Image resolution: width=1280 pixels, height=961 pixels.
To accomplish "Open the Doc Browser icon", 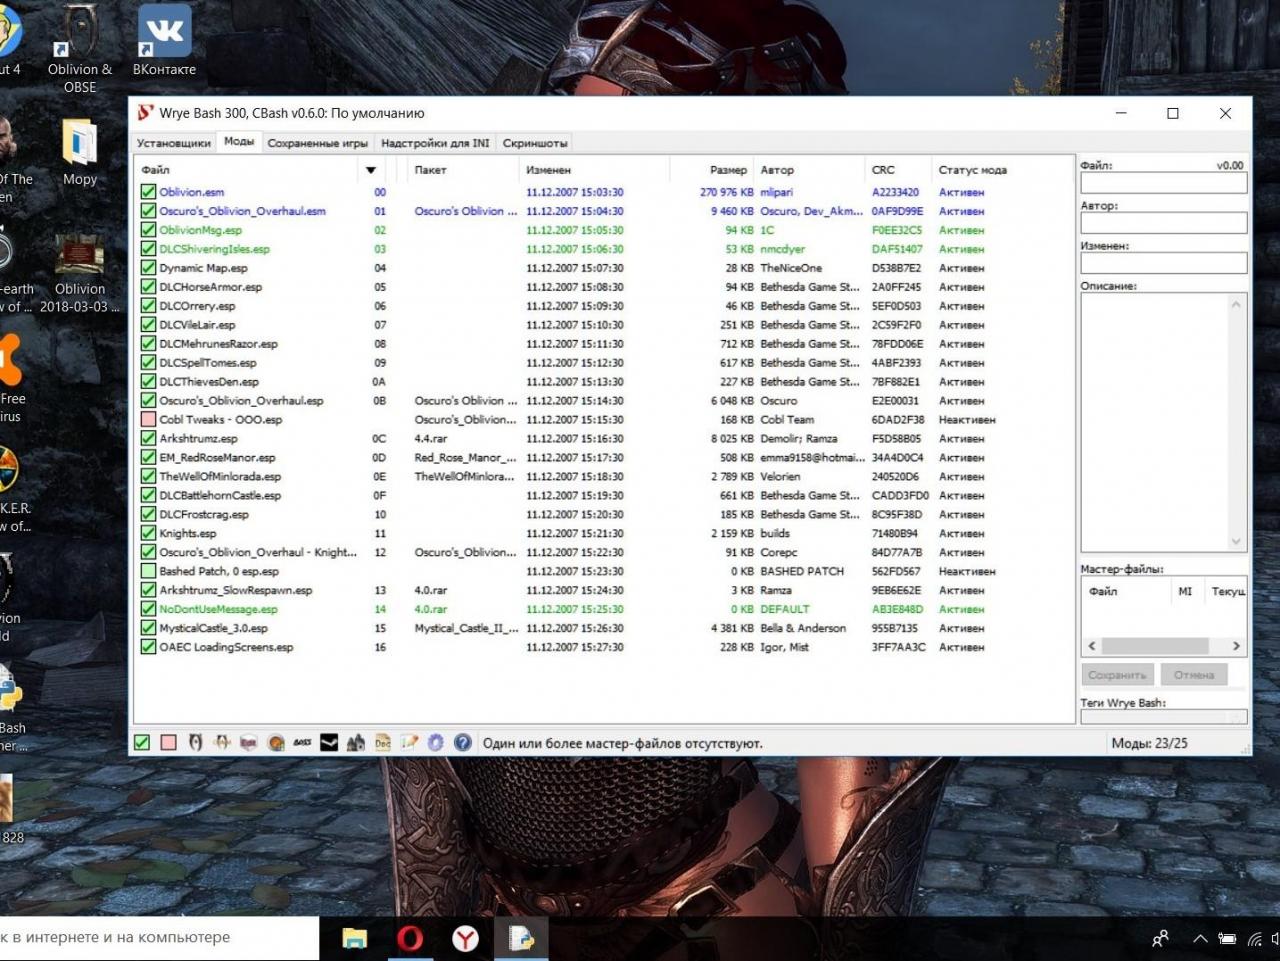I will (383, 743).
